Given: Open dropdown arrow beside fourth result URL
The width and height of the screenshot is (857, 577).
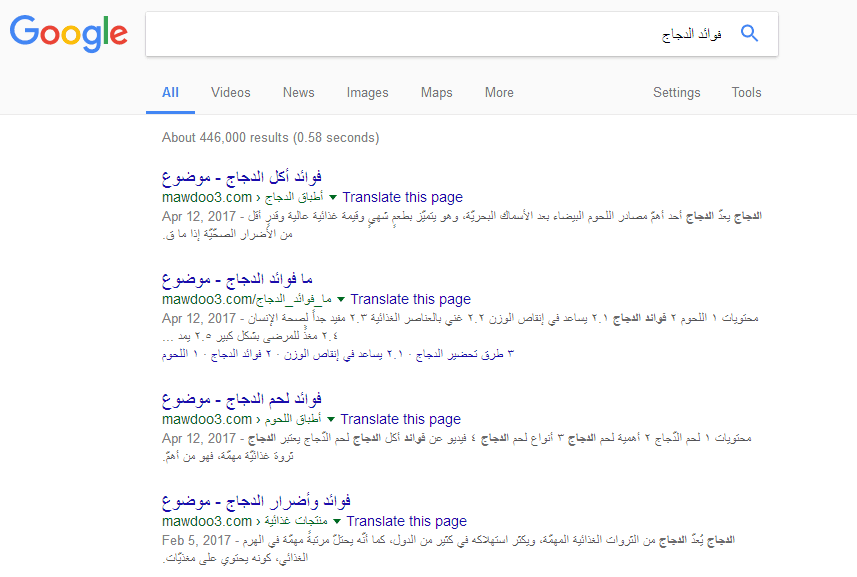Looking at the screenshot, I should tap(337, 521).
